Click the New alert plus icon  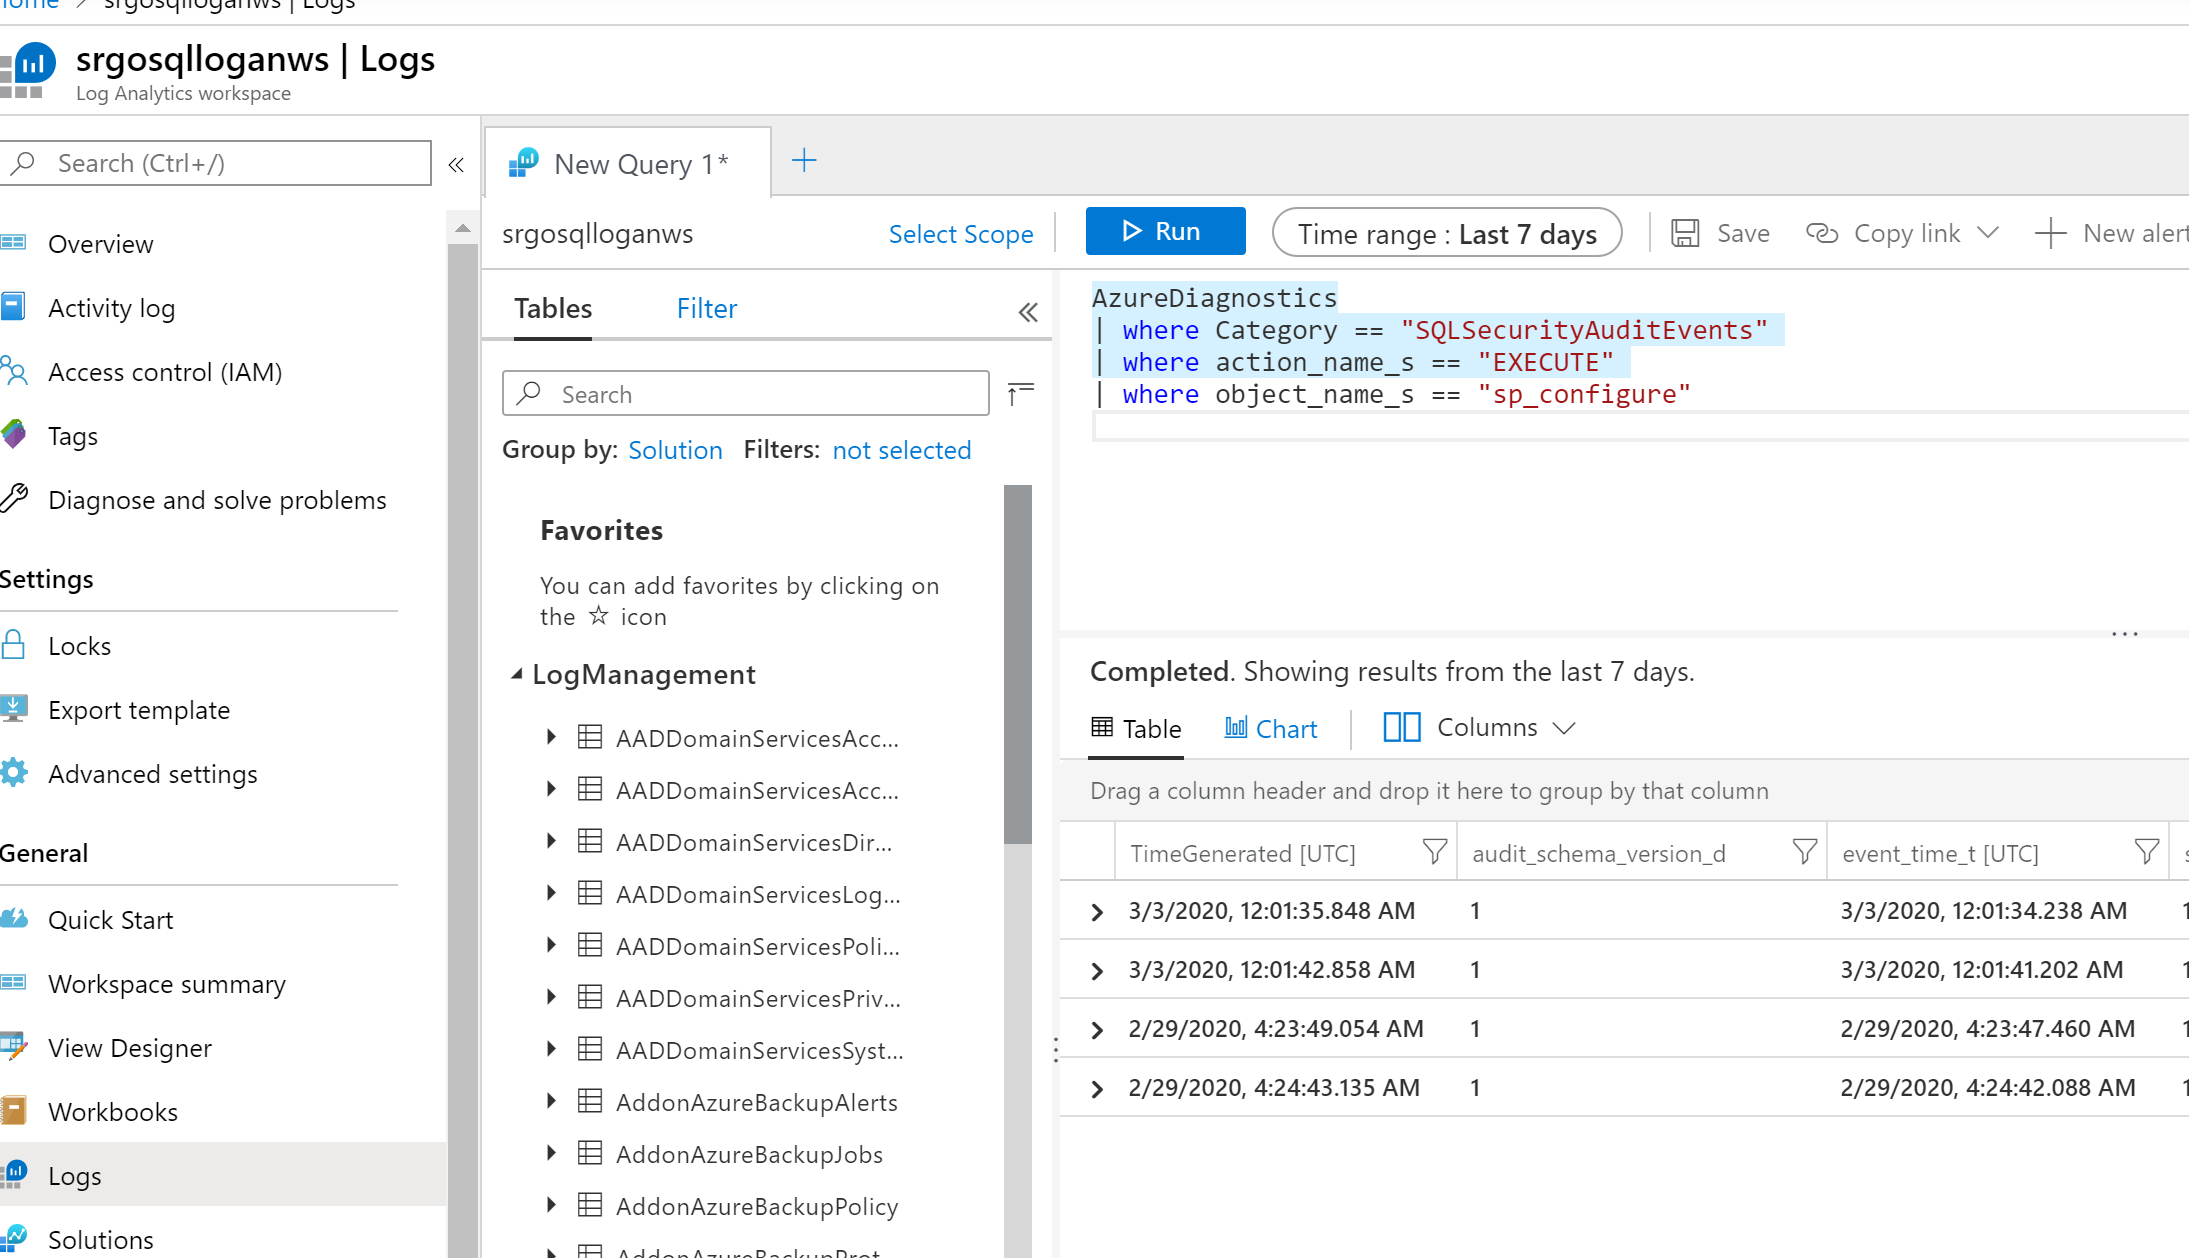click(2050, 233)
